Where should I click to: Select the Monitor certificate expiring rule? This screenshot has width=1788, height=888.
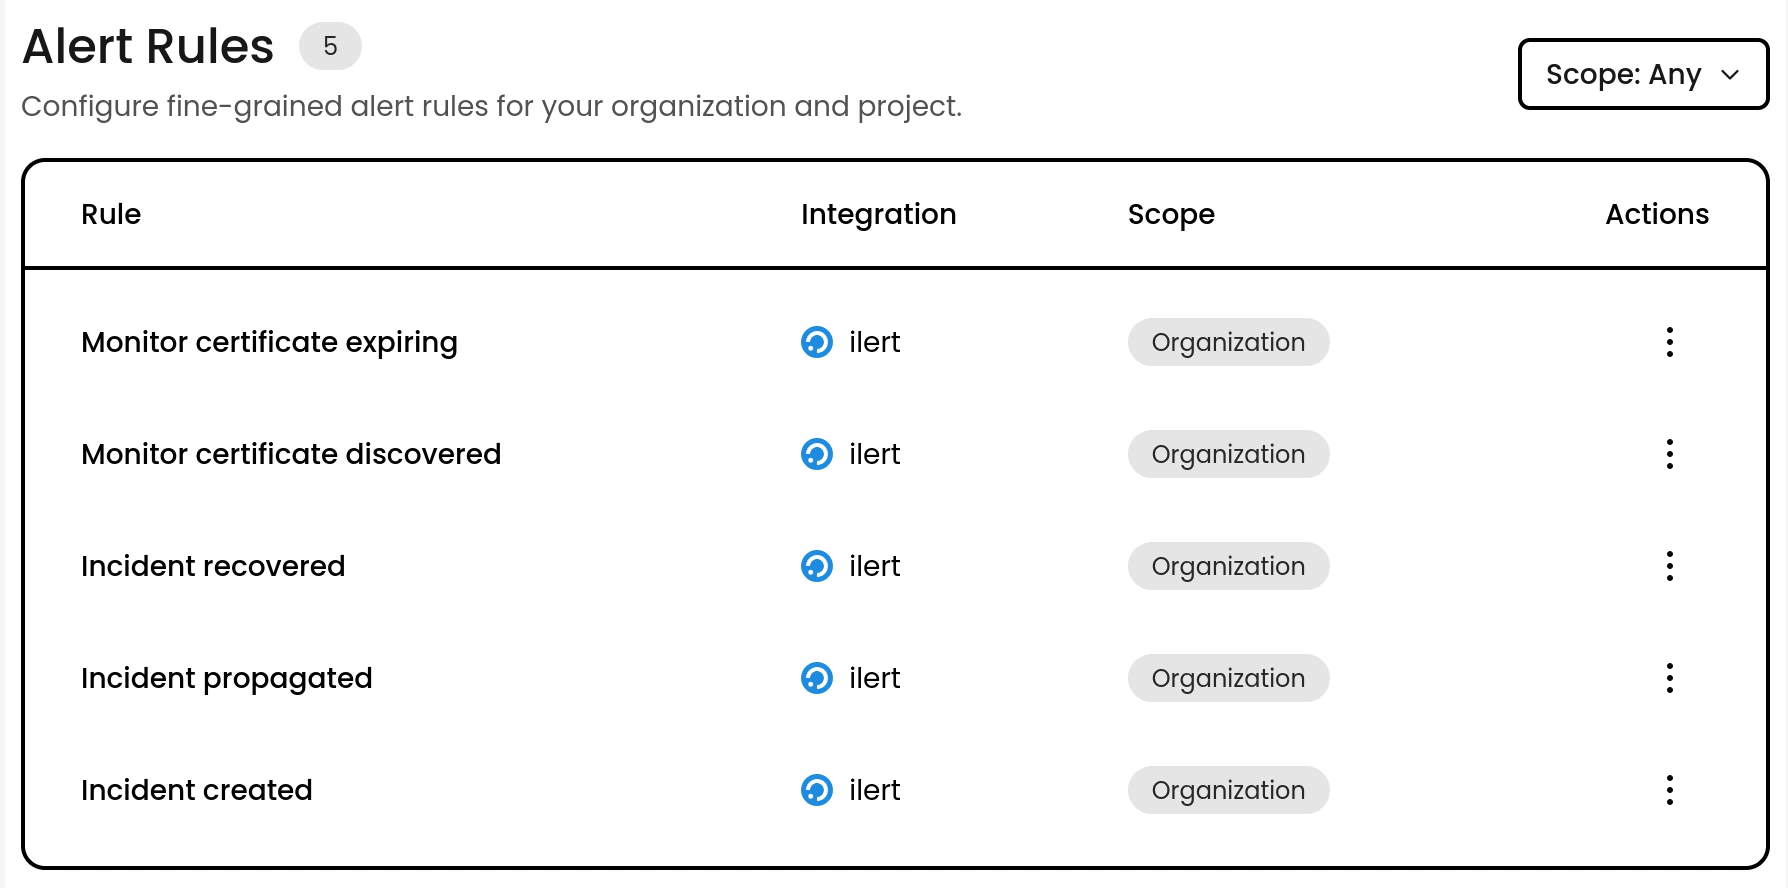269,342
